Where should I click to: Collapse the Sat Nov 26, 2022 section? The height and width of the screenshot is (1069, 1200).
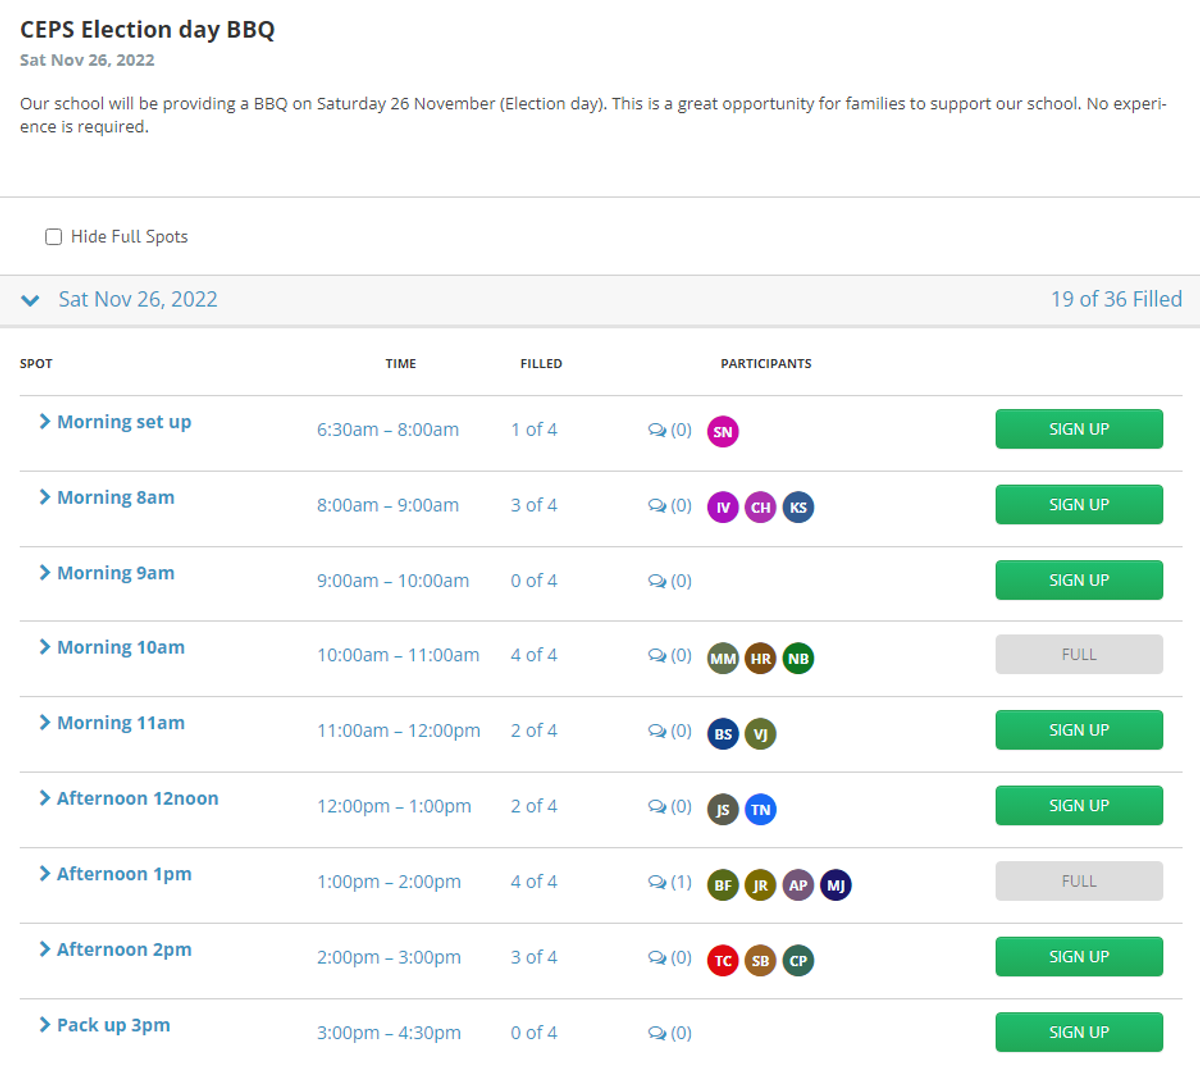tap(31, 300)
